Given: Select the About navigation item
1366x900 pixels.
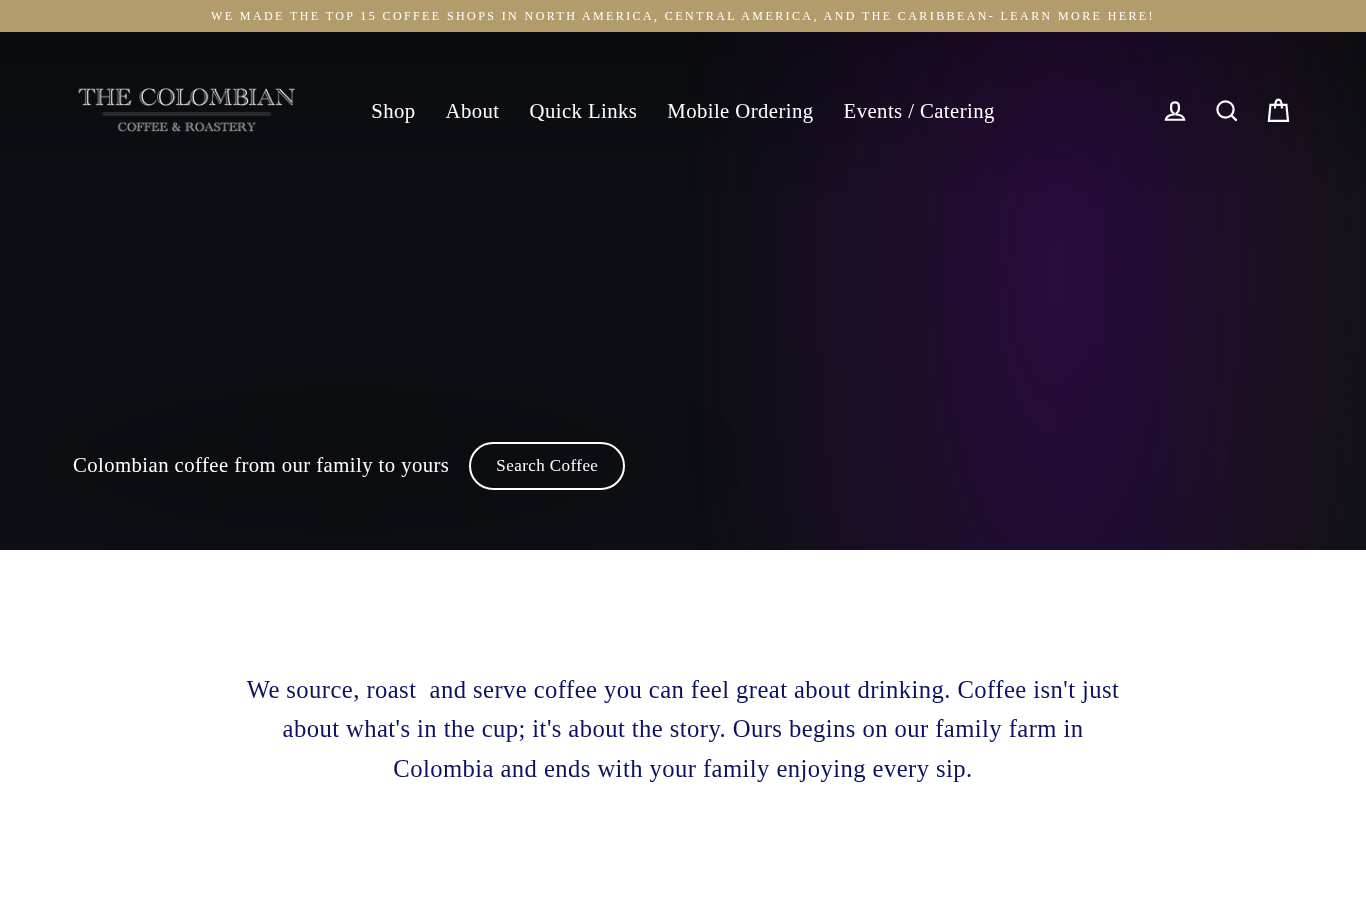Looking at the screenshot, I should pos(472,111).
